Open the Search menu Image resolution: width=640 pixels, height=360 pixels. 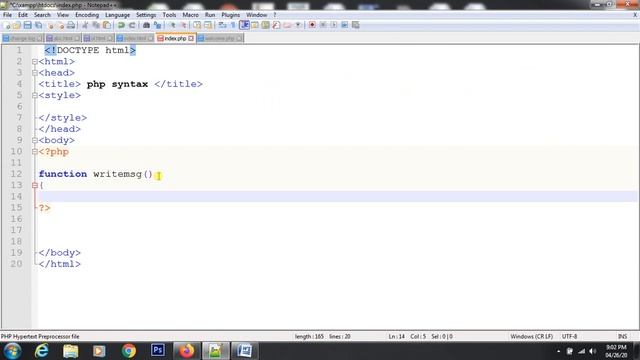42,15
